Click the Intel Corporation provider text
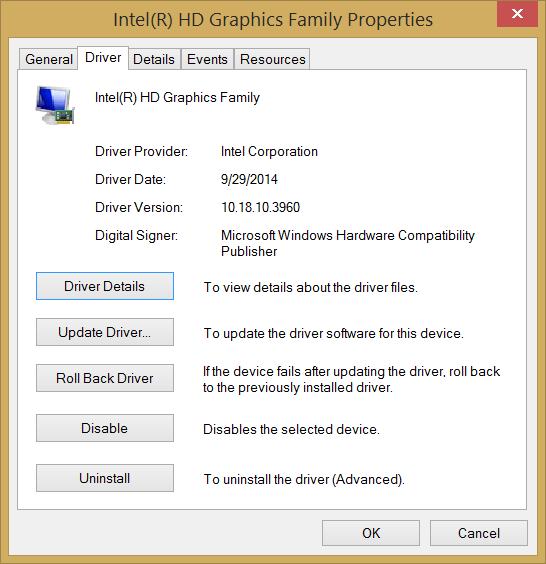This screenshot has height=564, width=546. pos(269,151)
